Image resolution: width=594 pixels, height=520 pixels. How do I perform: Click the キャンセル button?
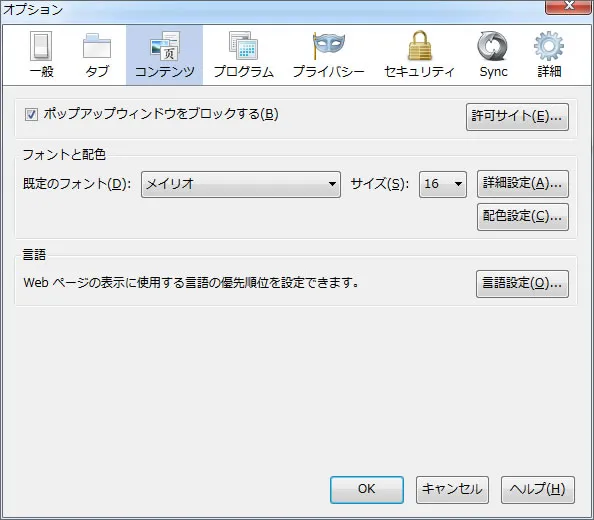click(452, 490)
